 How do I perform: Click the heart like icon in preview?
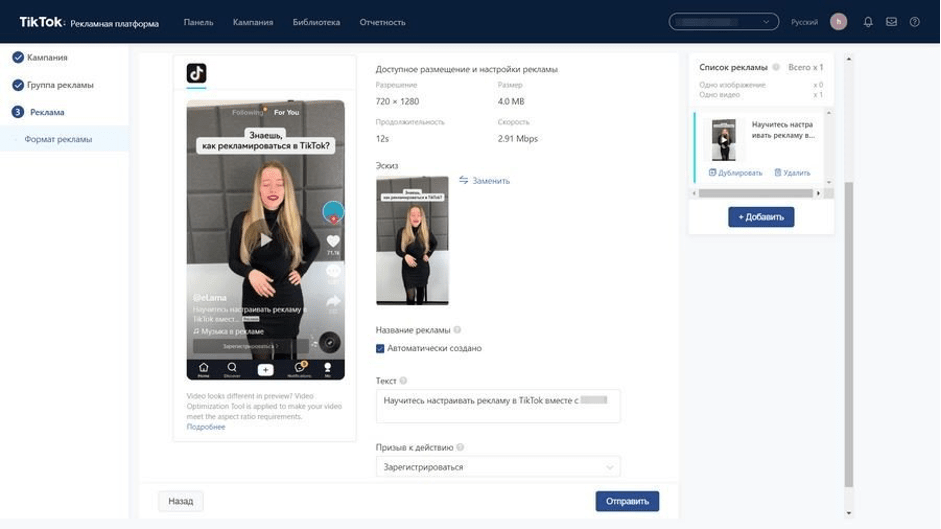pyautogui.click(x=333, y=241)
